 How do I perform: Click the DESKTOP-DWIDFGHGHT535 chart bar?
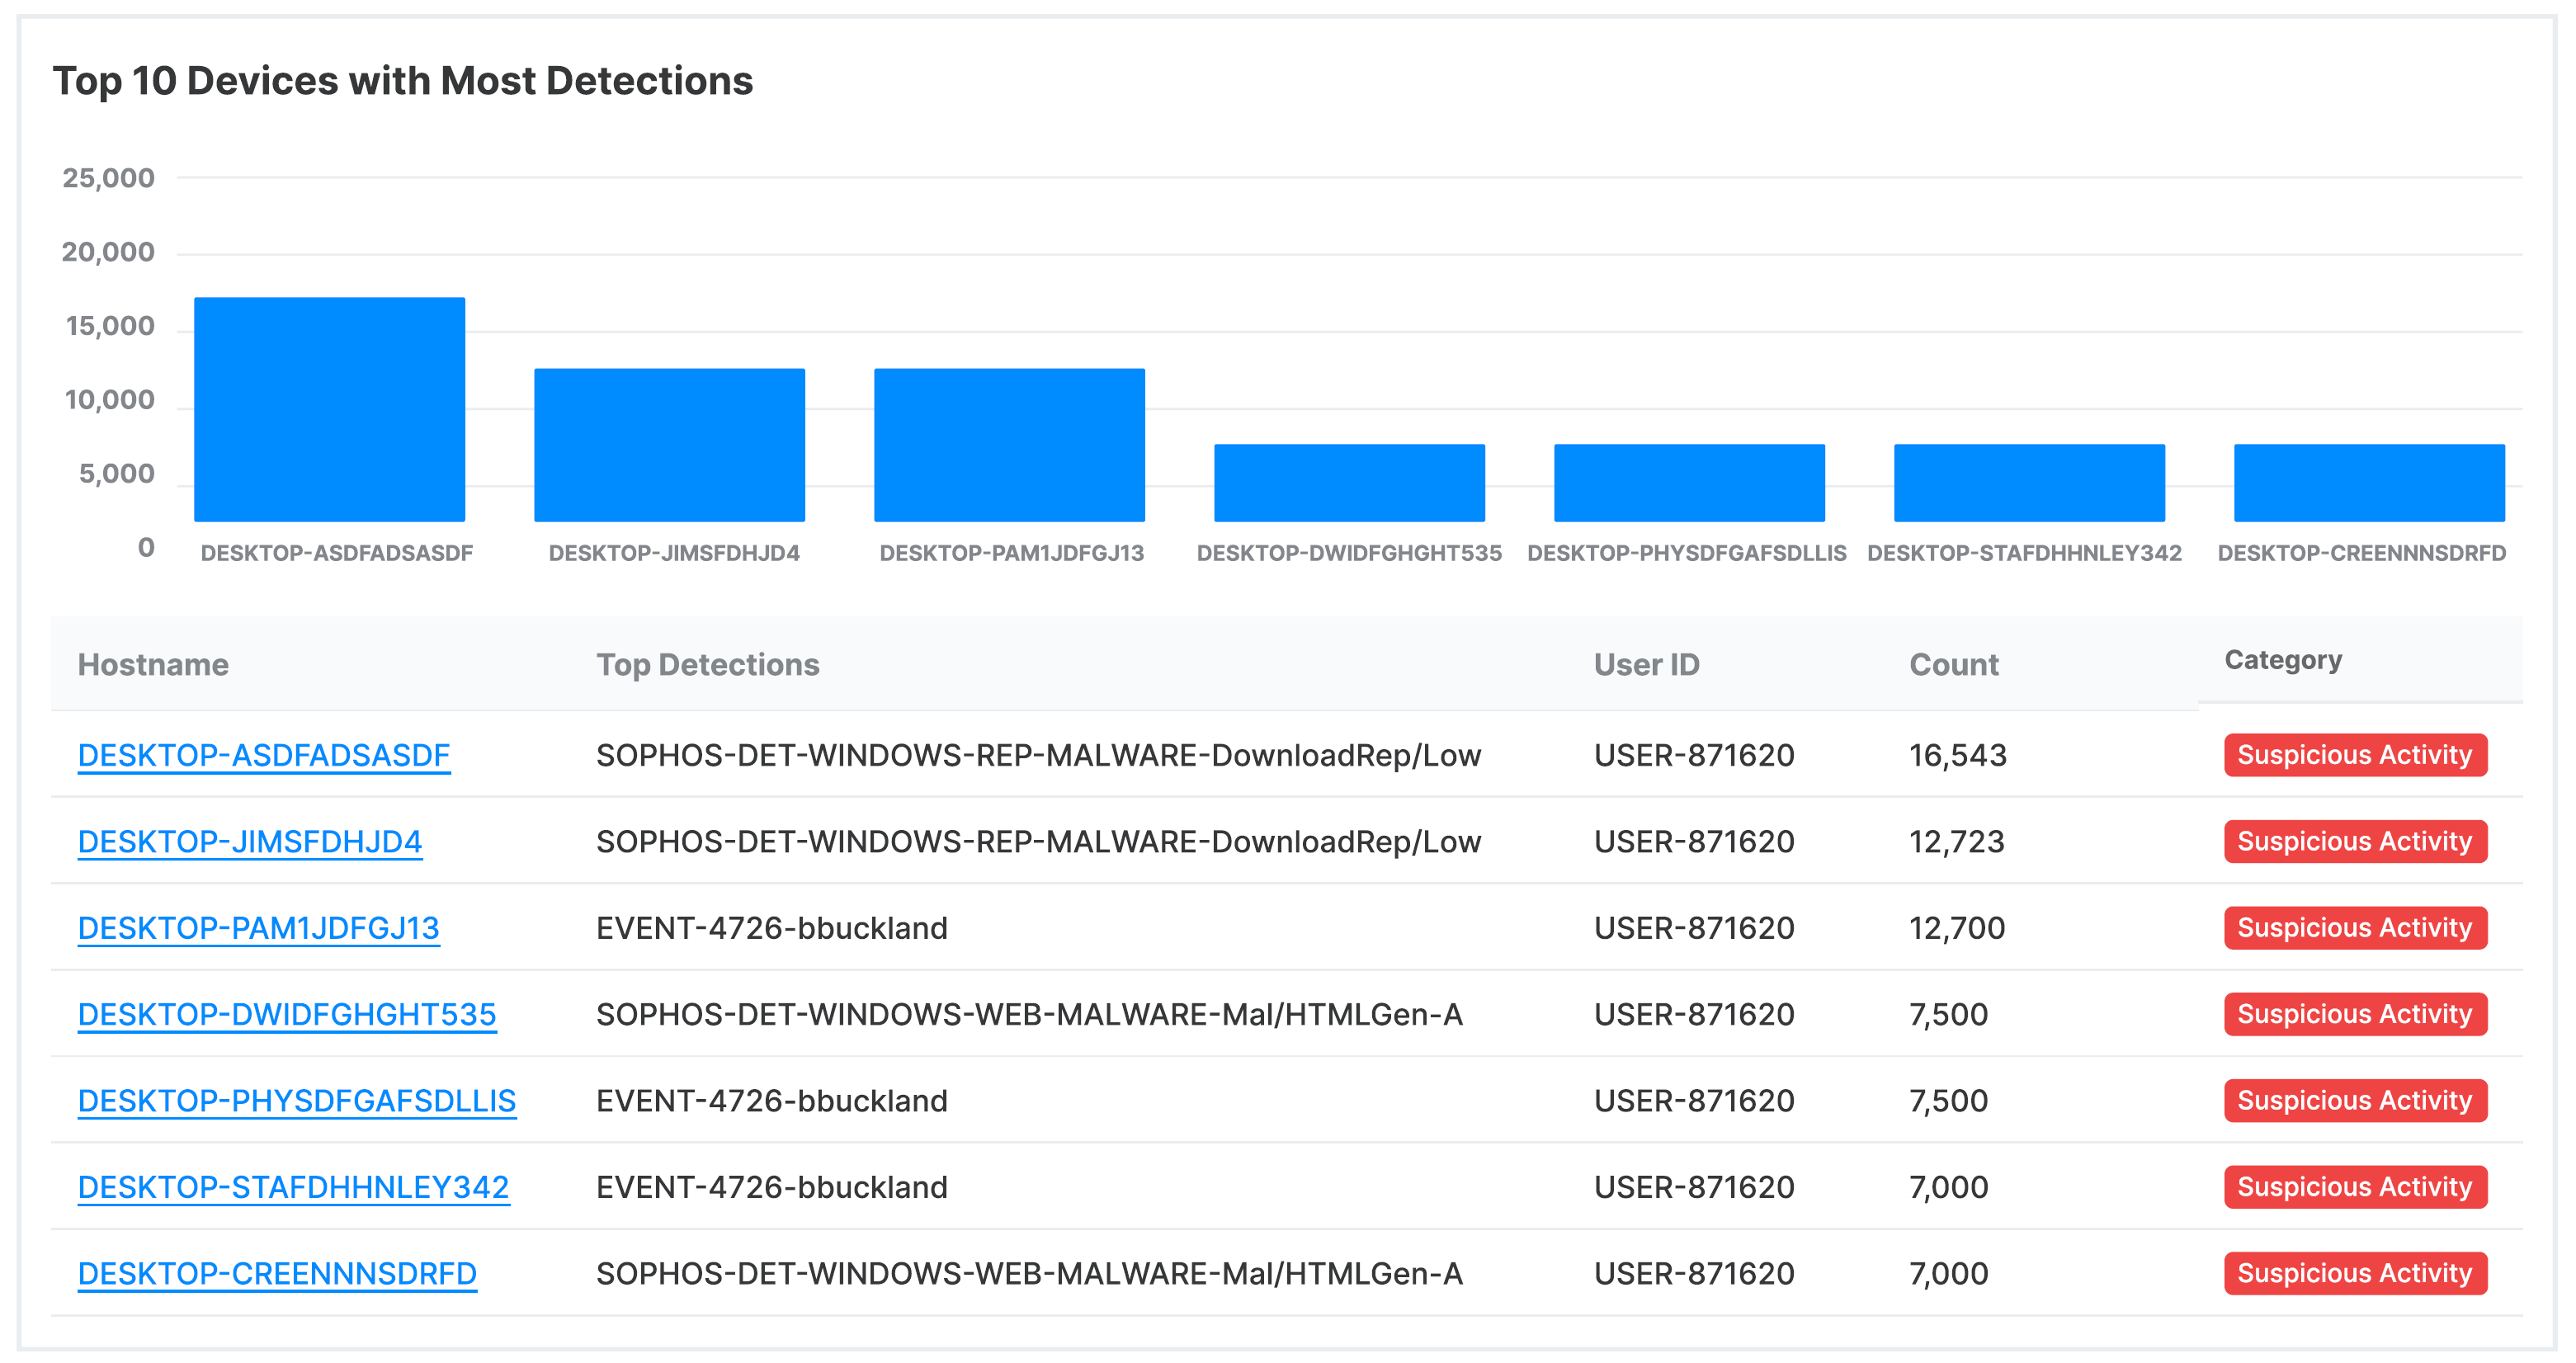click(1349, 483)
